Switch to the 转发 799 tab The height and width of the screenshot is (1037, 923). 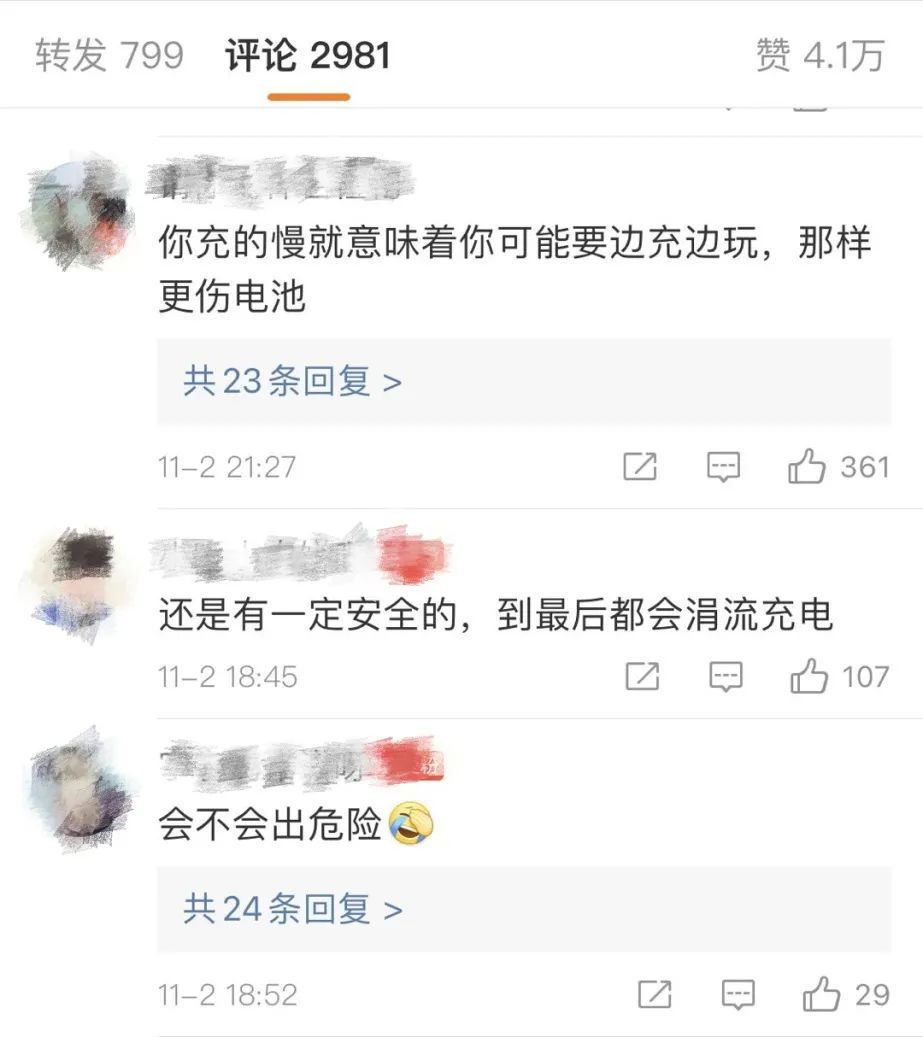[x=109, y=55]
